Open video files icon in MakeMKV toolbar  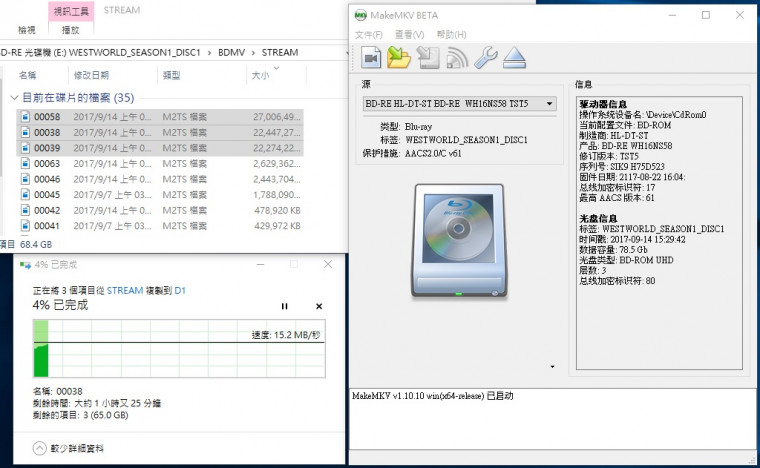pyautogui.click(x=371, y=58)
